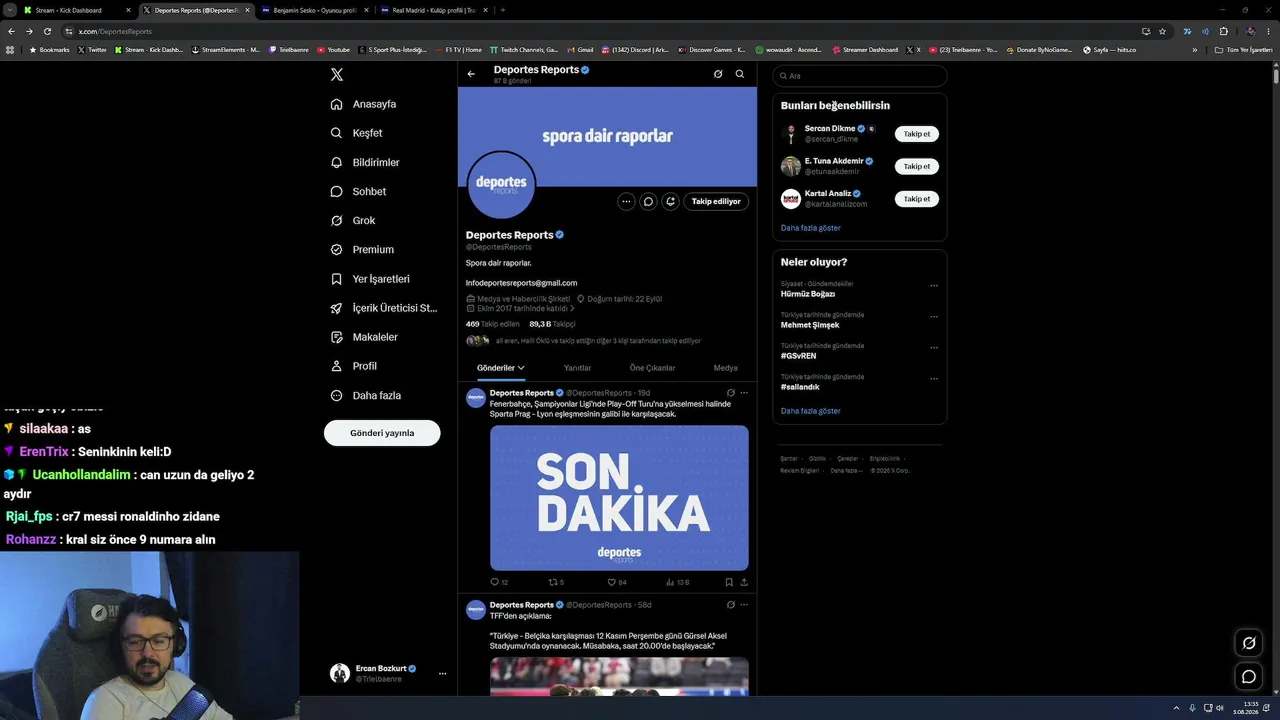Open the Deportes Reports profile picture
1280x720 pixels.
pyautogui.click(x=501, y=185)
